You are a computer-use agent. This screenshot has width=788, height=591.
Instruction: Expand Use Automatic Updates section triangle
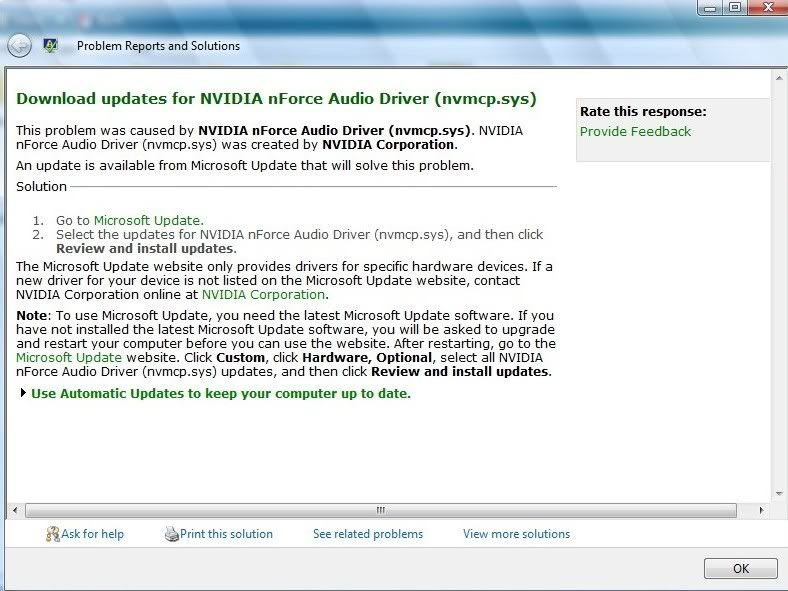[23, 392]
